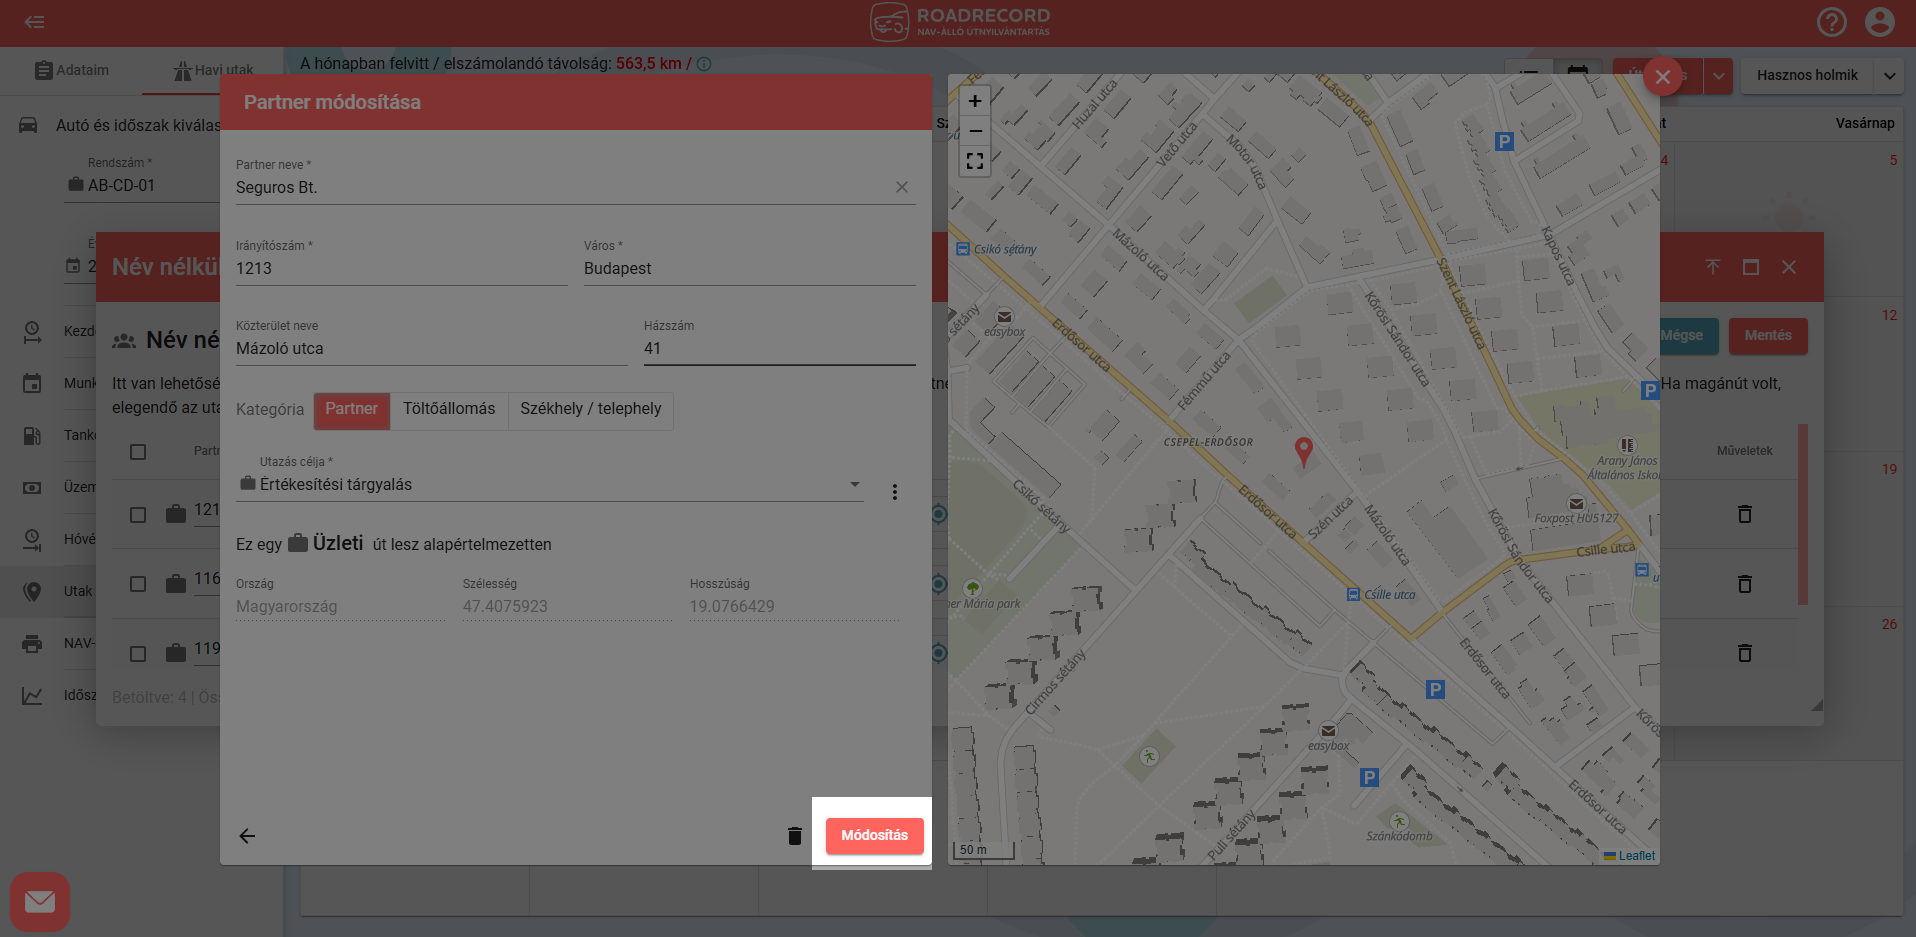Open the three-dot menu beside Utazás célja
Screen dimensions: 1916x937
coord(894,492)
